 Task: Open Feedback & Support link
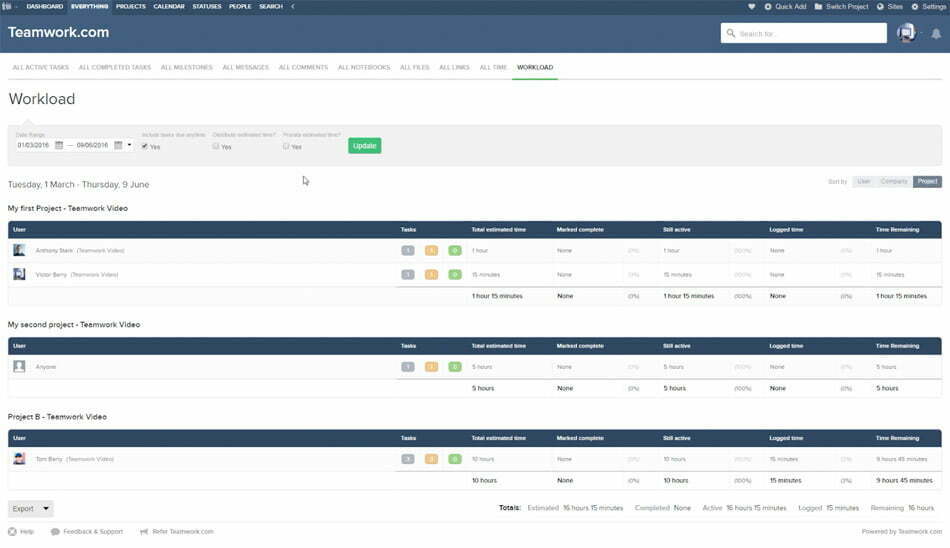point(87,532)
